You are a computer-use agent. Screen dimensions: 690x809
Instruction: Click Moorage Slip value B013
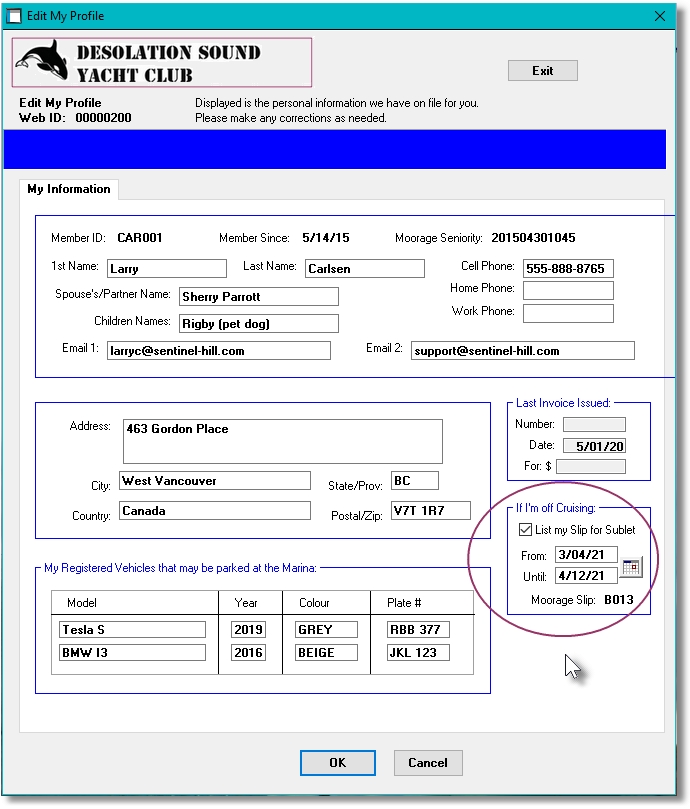pos(619,600)
